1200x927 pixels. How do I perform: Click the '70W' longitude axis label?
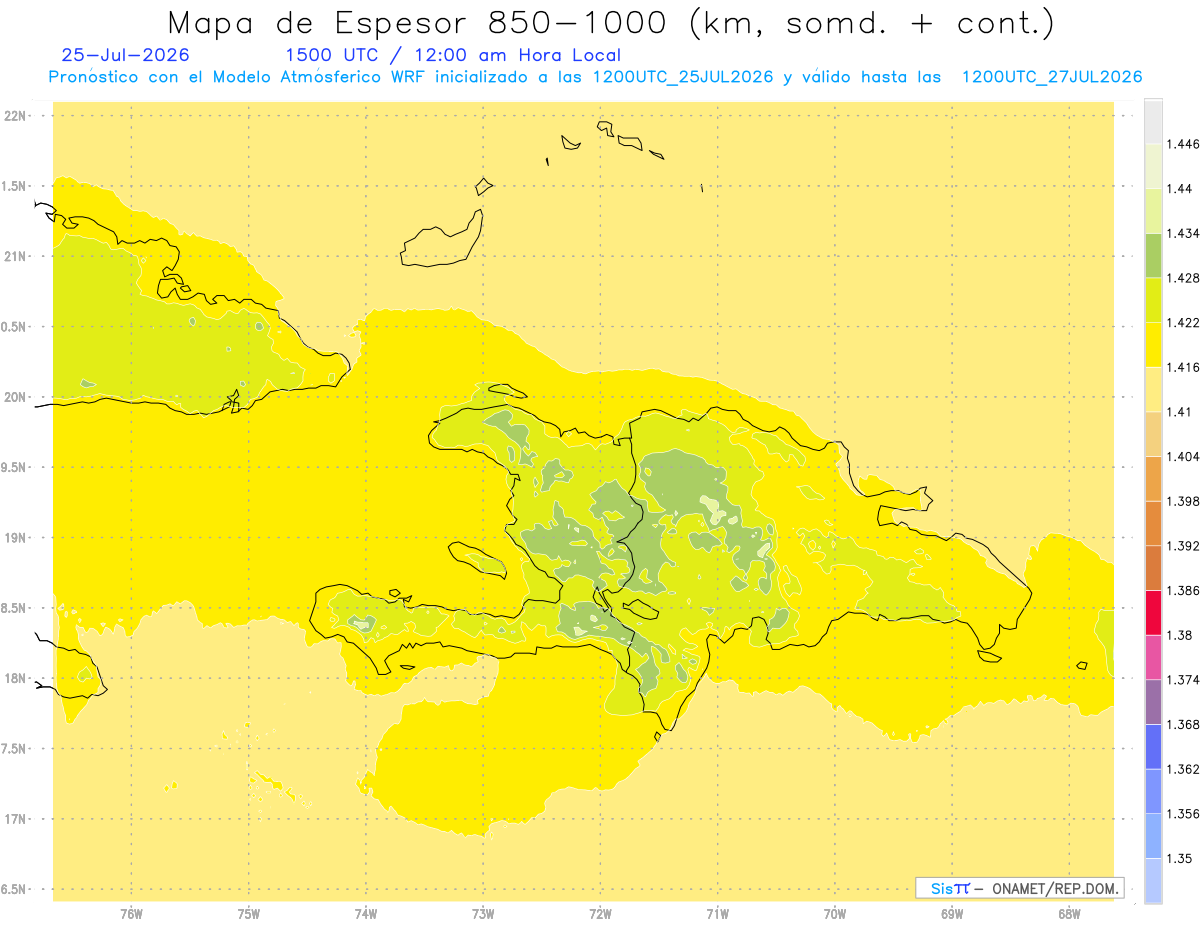(x=835, y=913)
